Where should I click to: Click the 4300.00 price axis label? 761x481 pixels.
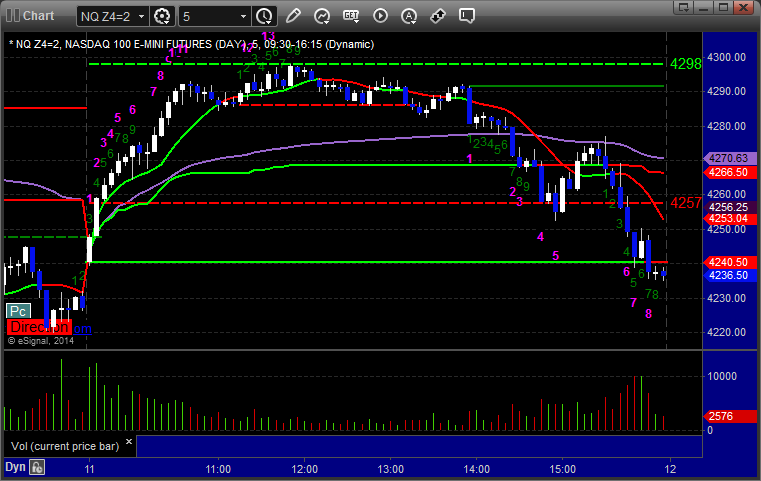(x=727, y=57)
